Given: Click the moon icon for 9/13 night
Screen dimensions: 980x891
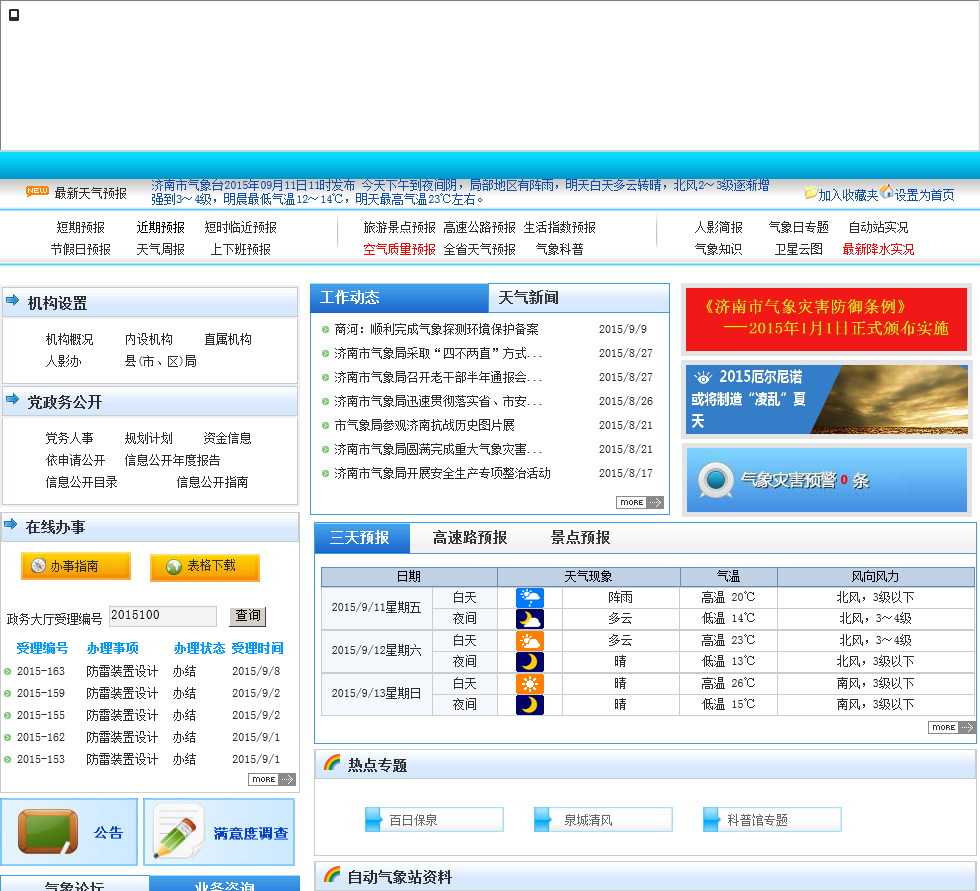Looking at the screenshot, I should pyautogui.click(x=529, y=705).
